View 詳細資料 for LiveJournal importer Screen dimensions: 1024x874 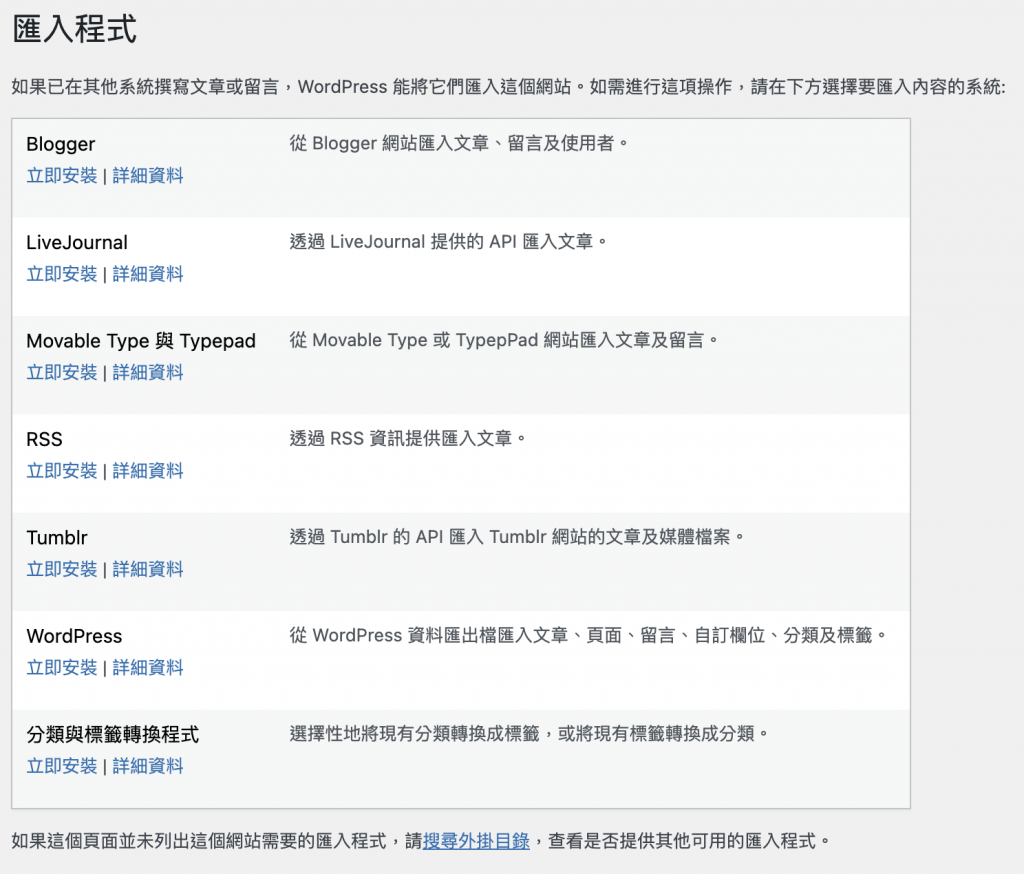pyautogui.click(x=148, y=274)
